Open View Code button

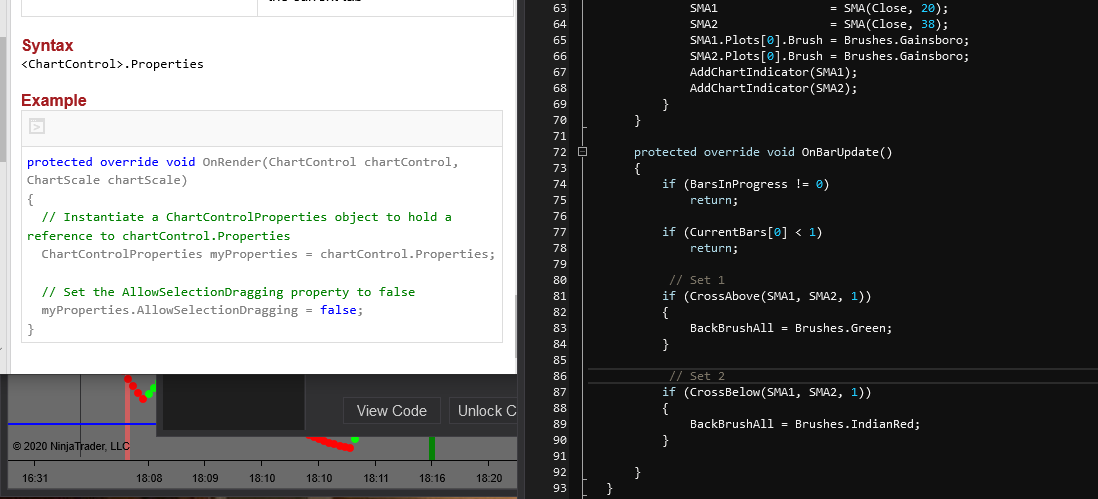[x=391, y=411]
